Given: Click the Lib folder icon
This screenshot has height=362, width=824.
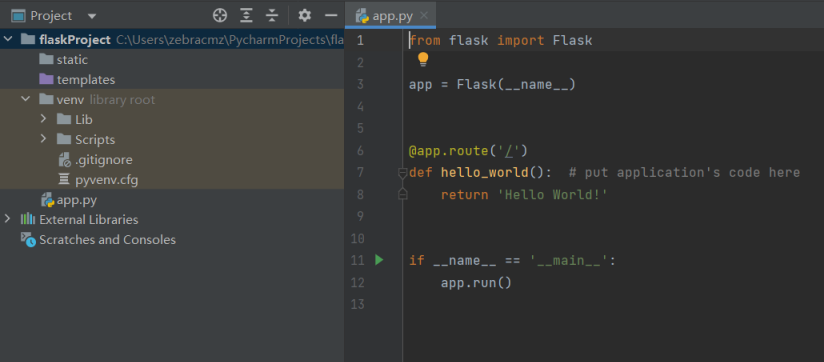Looking at the screenshot, I should click(64, 119).
